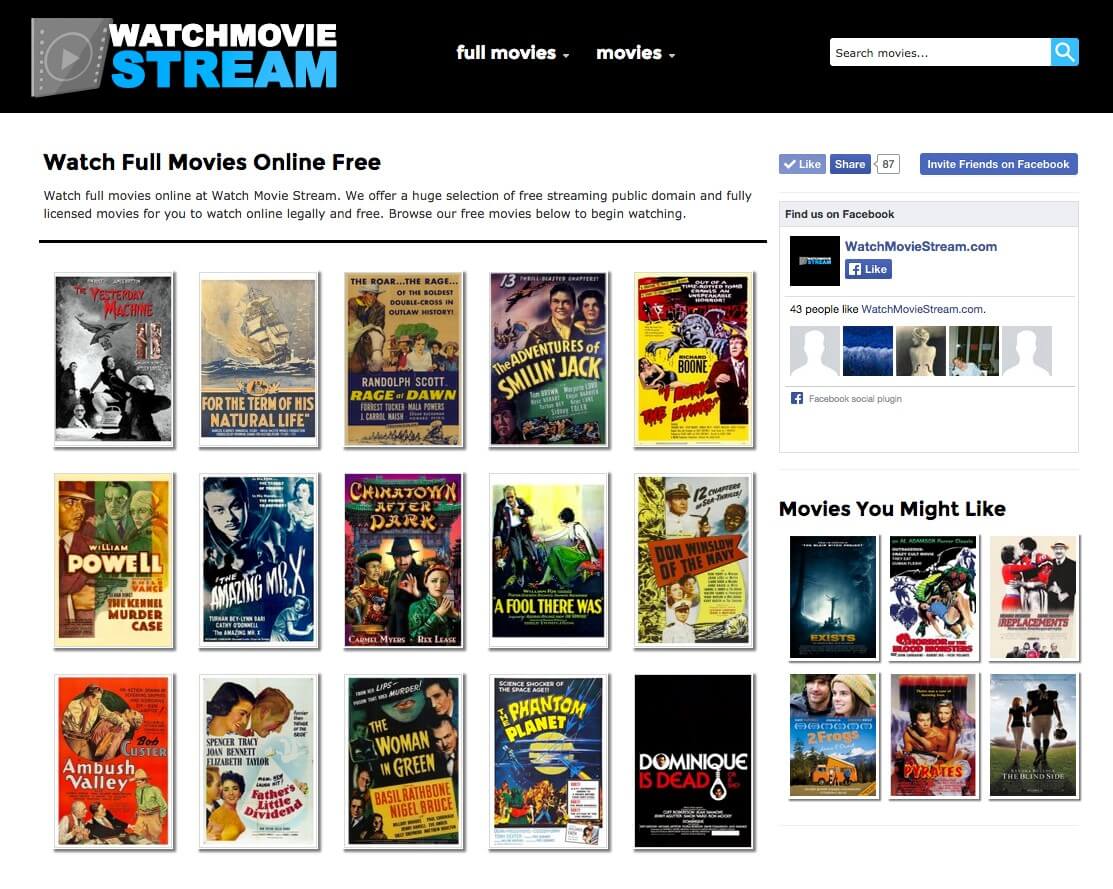Open The Replacements movie poster
The height and width of the screenshot is (889, 1113).
pyautogui.click(x=1034, y=598)
